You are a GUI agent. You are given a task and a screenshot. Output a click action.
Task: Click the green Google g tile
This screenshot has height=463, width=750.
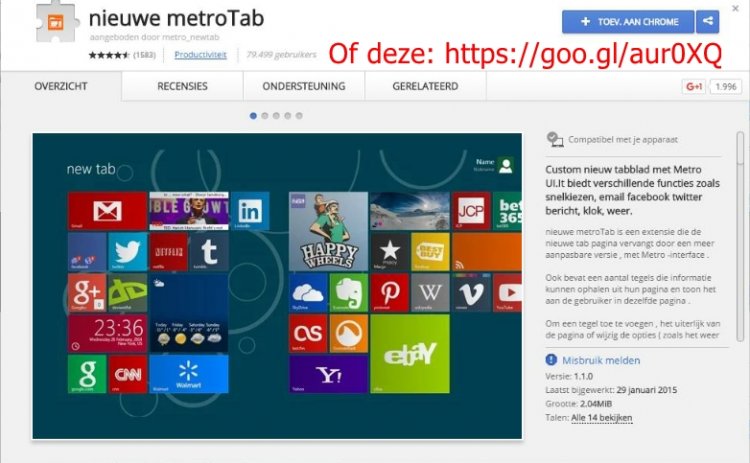click(x=87, y=374)
